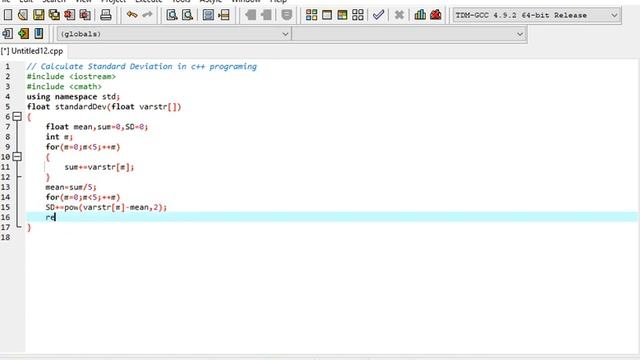Image resolution: width=640 pixels, height=360 pixels.
Task: Click the gray X stop-execution icon
Action: tap(399, 15)
